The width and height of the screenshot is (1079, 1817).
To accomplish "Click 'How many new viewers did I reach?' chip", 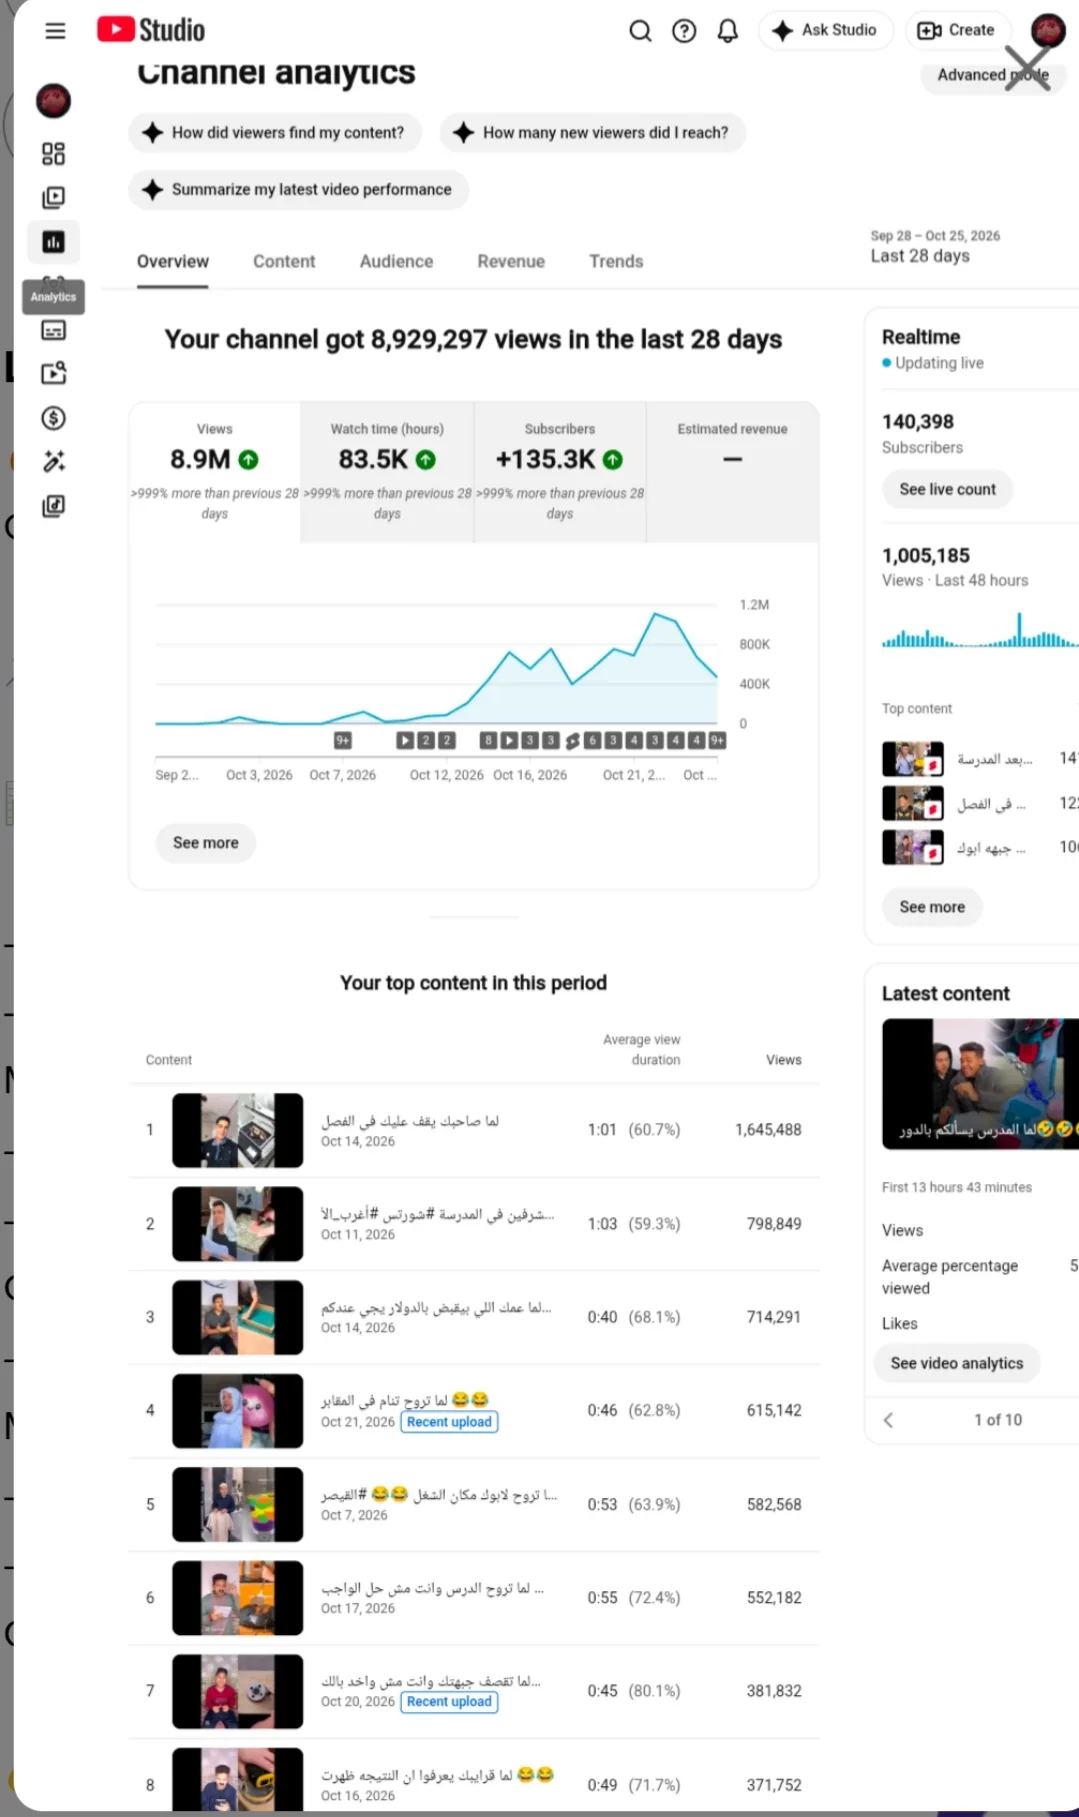I will pos(593,132).
